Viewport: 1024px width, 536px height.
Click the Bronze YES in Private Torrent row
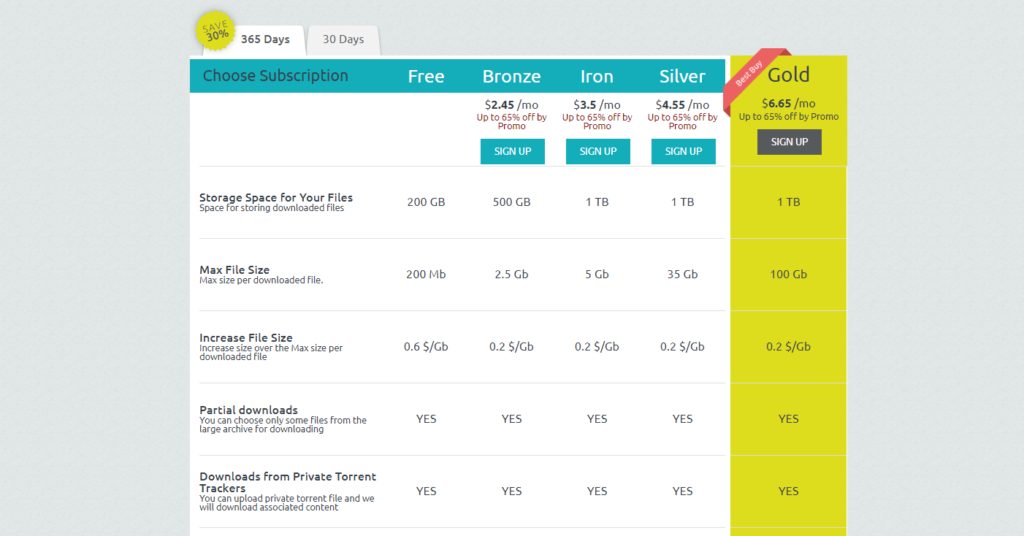511,492
